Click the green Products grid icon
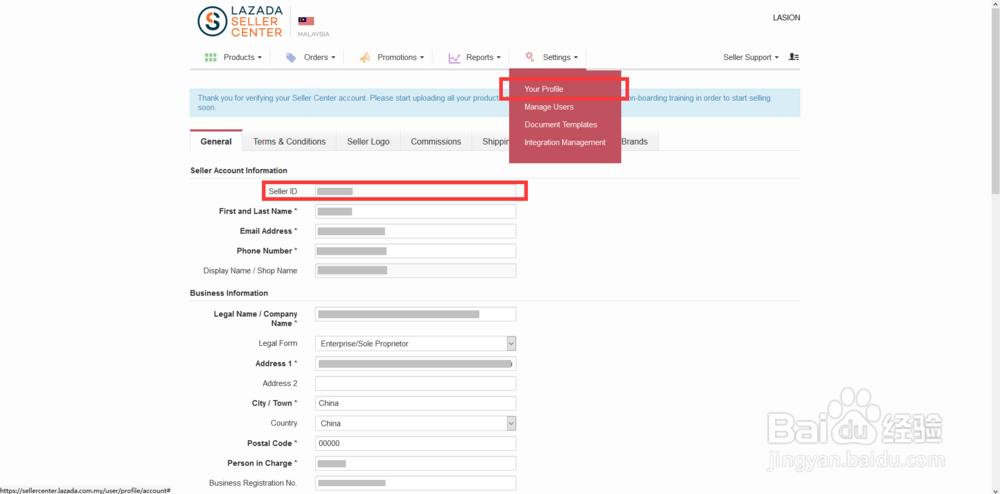 coord(210,57)
